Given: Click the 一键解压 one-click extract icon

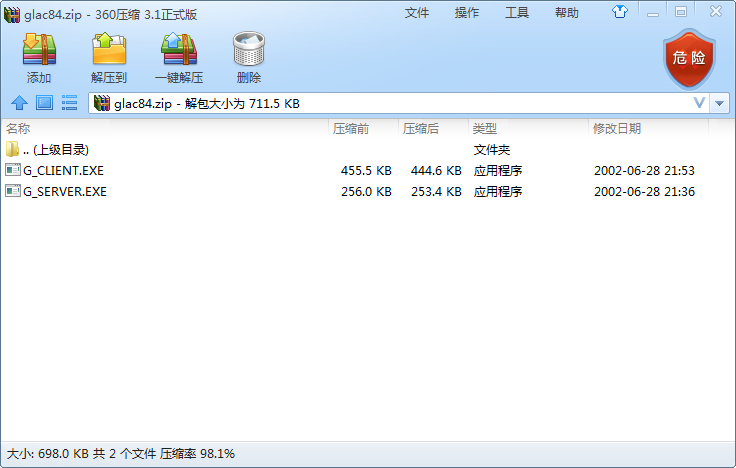Looking at the screenshot, I should (x=179, y=49).
